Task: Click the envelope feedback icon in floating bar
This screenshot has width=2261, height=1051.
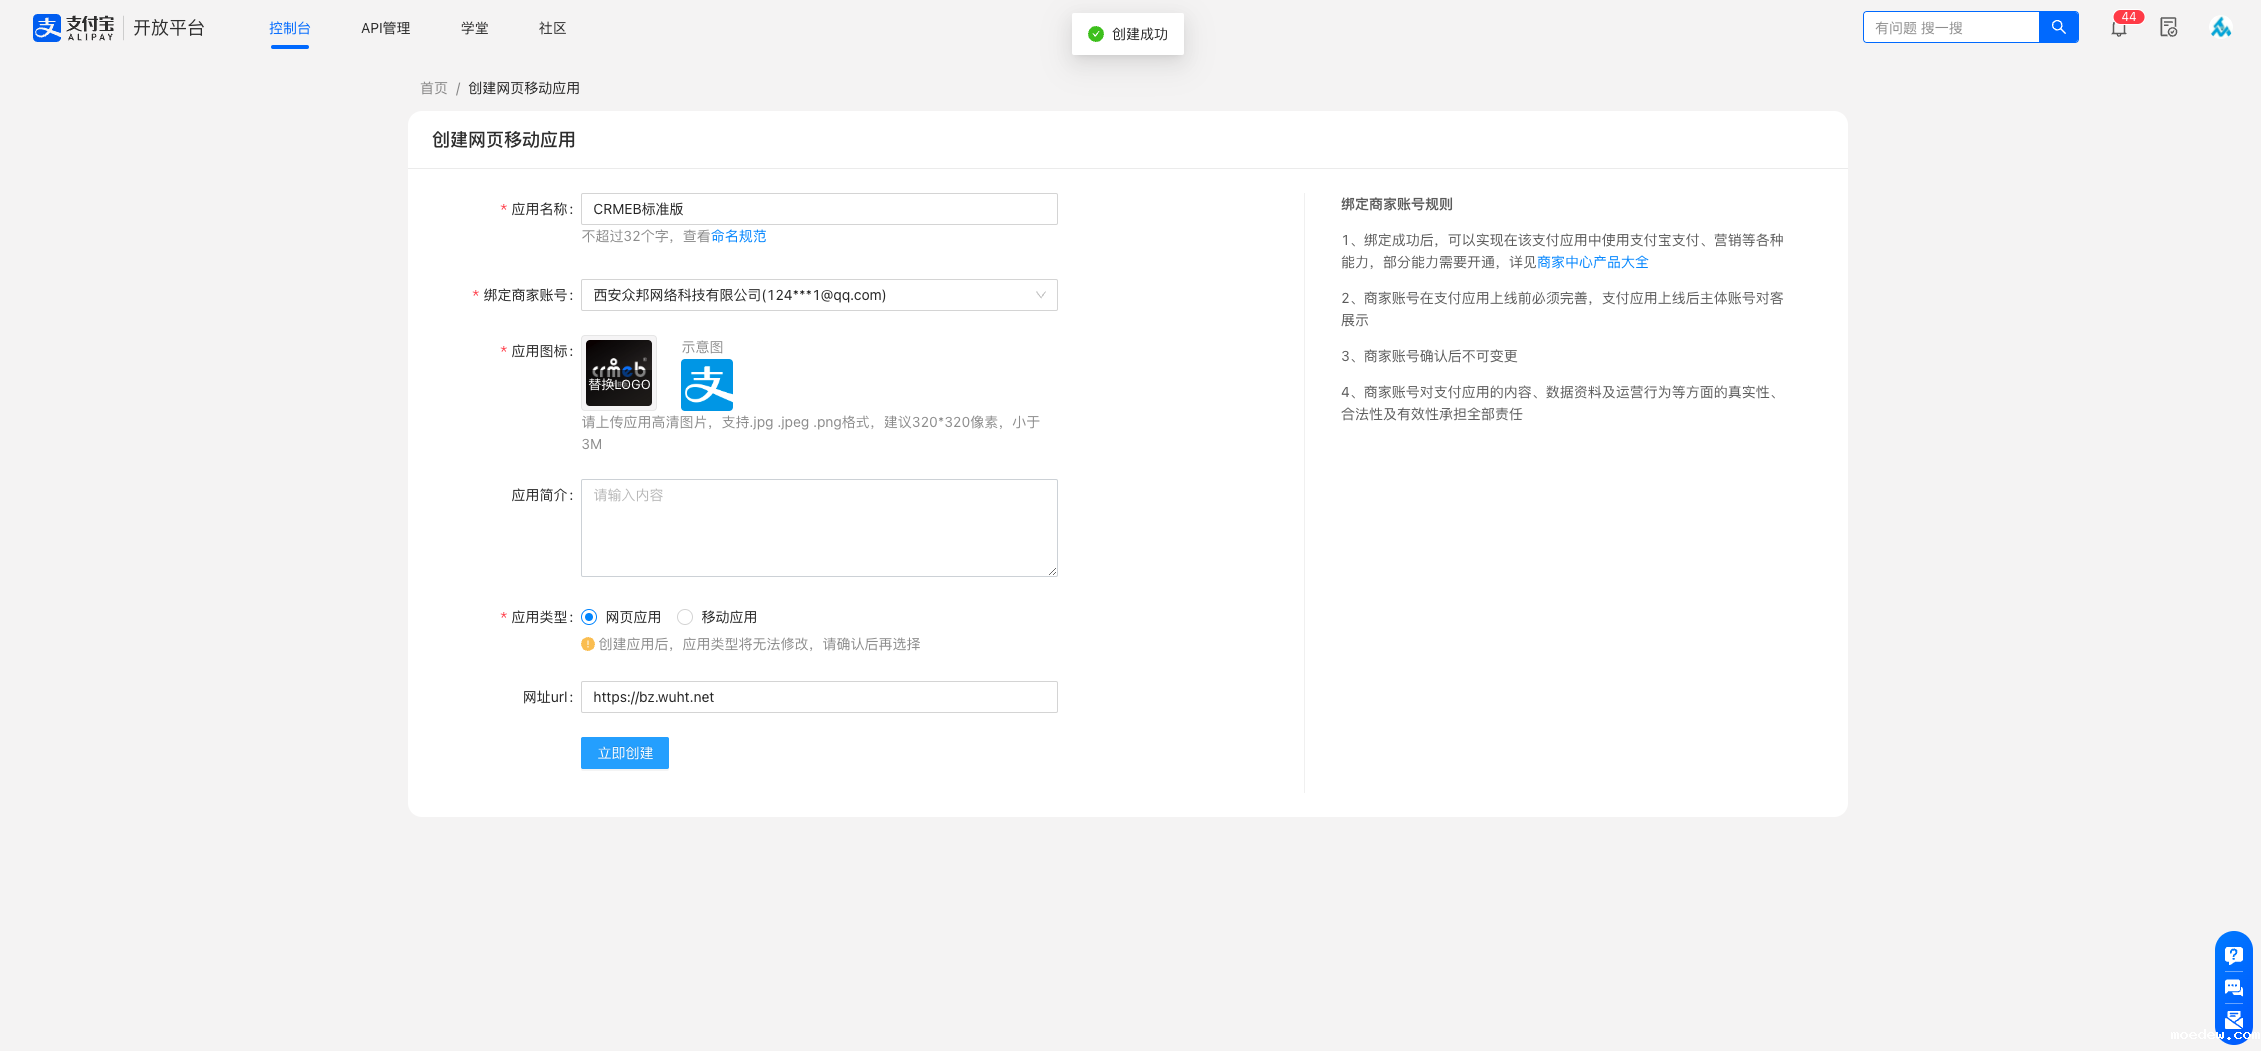Action: [x=2233, y=1020]
